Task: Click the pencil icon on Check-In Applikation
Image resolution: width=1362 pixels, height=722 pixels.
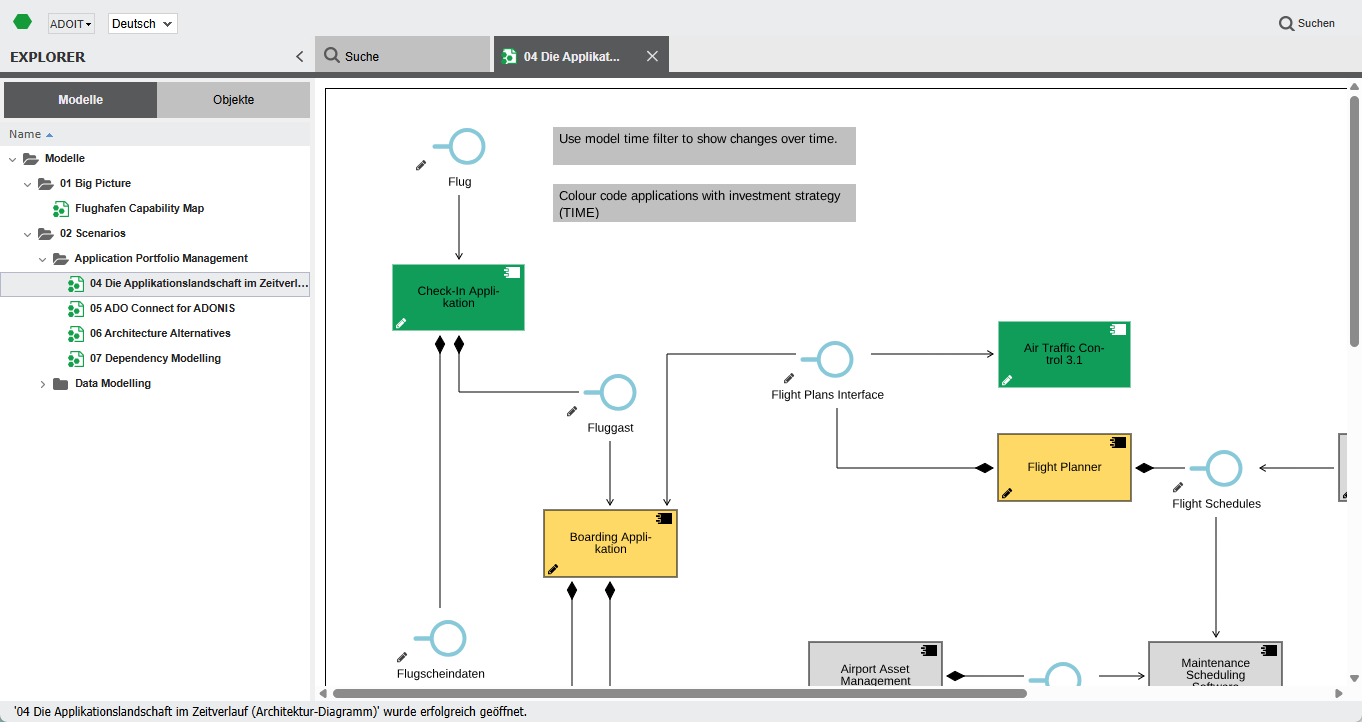Action: (401, 323)
